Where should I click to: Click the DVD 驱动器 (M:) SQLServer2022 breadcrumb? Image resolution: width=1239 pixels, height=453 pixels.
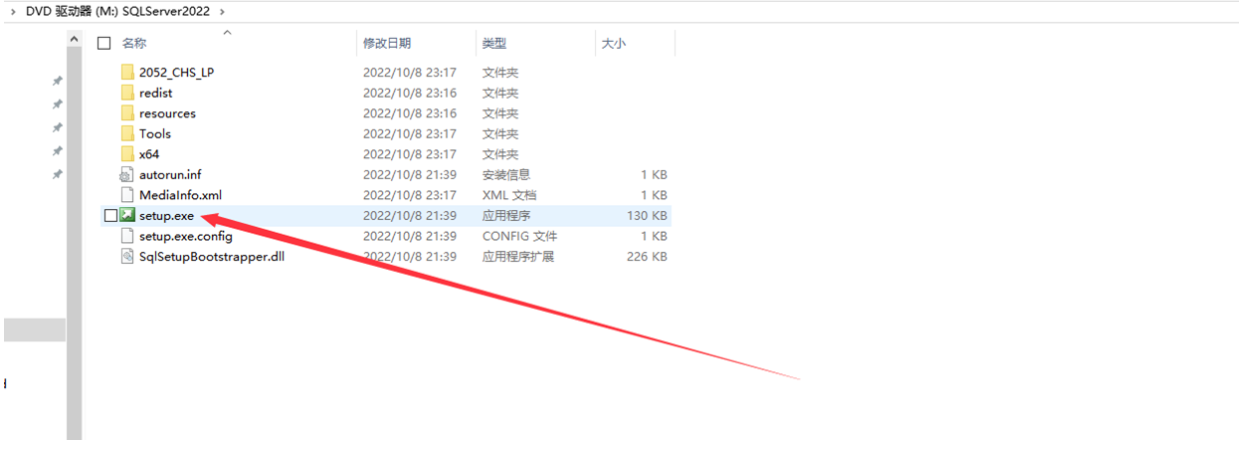119,10
